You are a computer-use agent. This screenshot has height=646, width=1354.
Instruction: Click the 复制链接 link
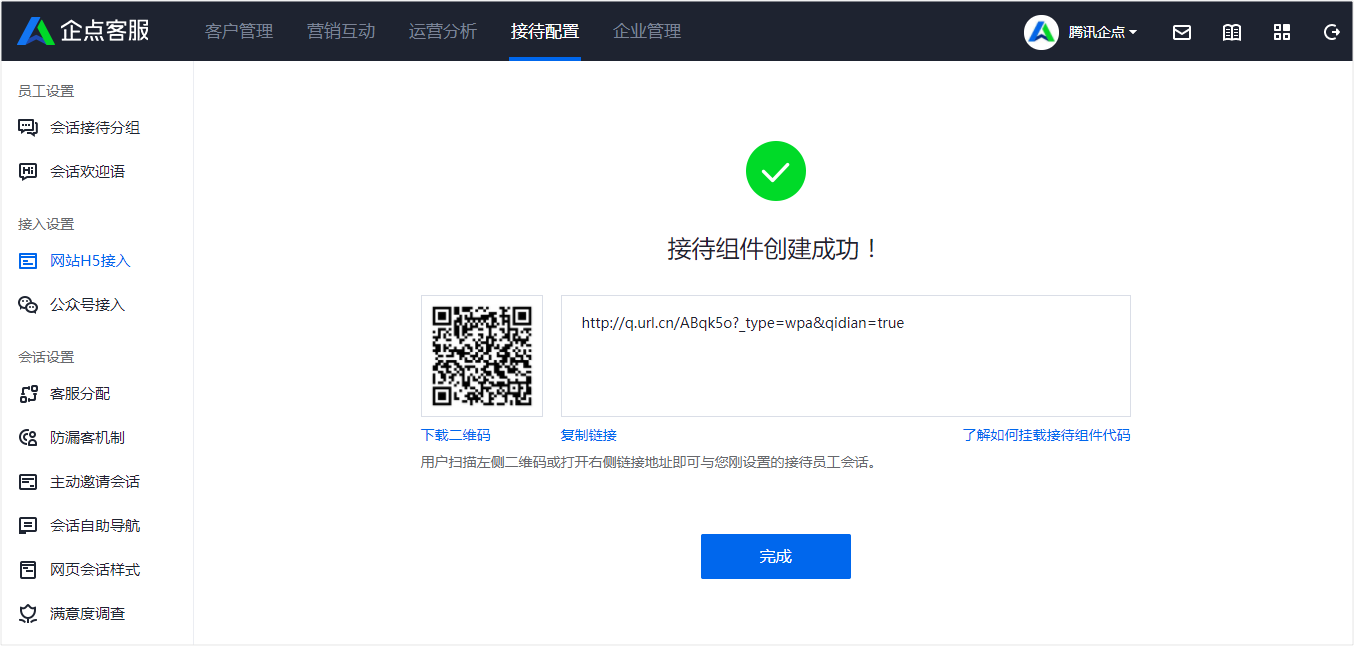click(x=589, y=435)
